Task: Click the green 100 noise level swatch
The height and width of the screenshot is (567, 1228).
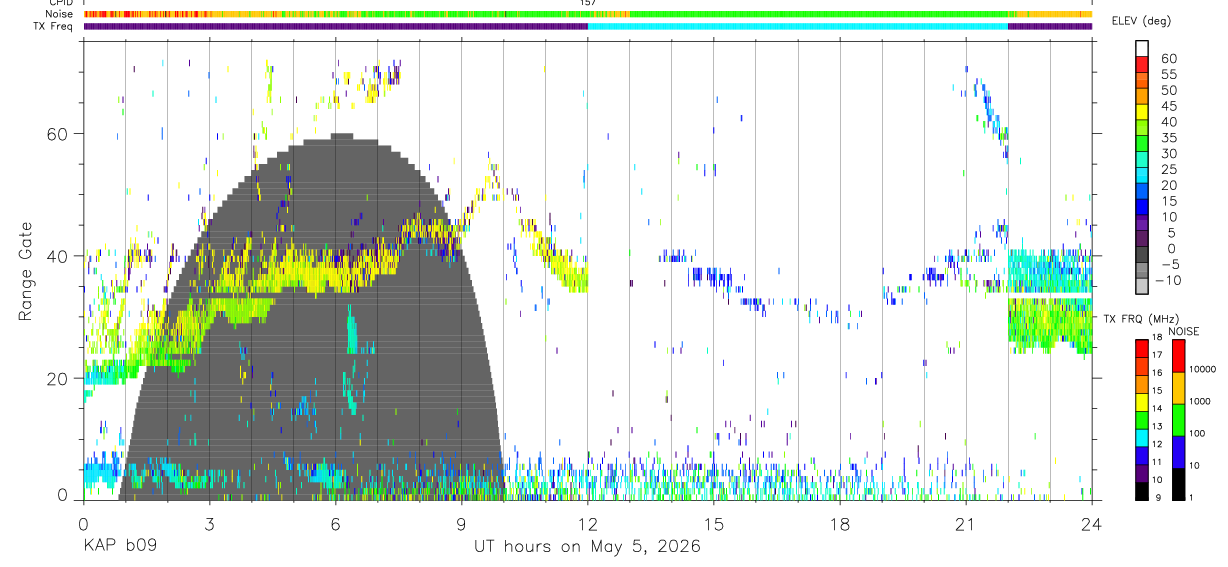Action: click(x=1177, y=419)
